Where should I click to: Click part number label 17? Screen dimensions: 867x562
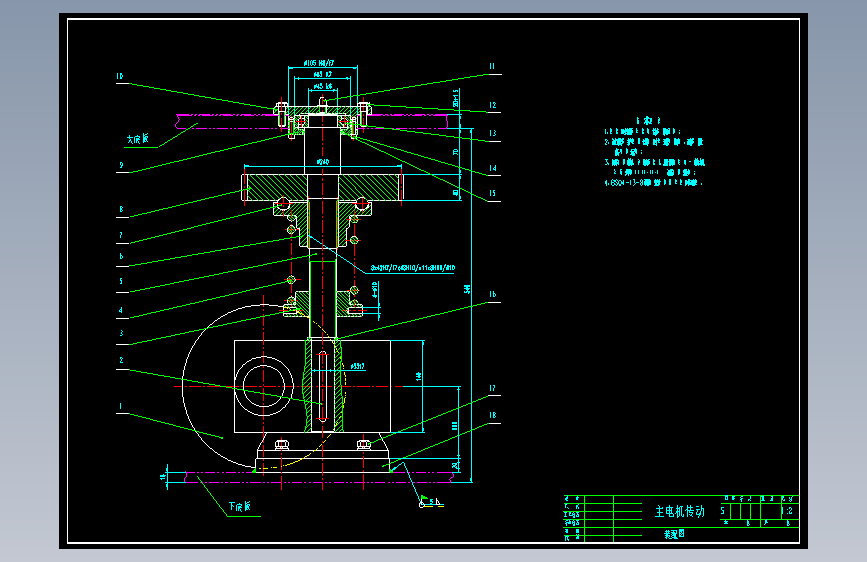coord(492,388)
